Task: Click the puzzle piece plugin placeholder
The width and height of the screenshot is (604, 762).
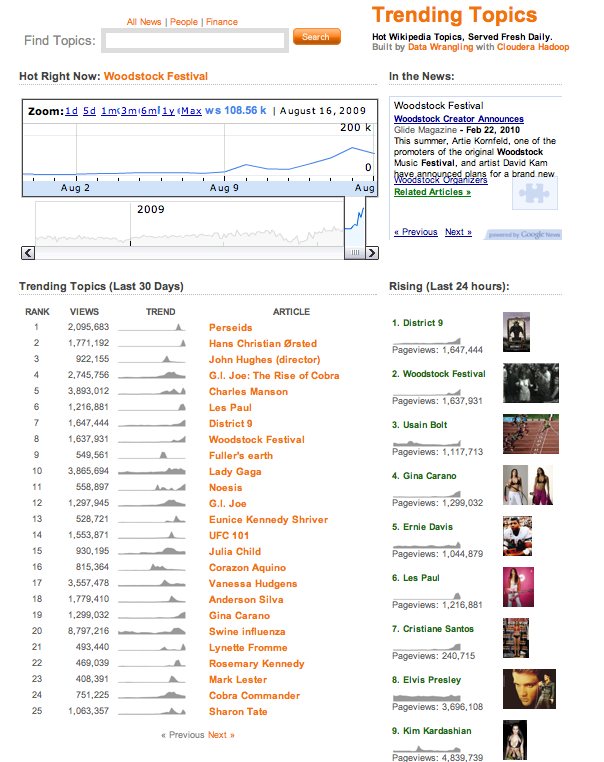Action: (535, 193)
